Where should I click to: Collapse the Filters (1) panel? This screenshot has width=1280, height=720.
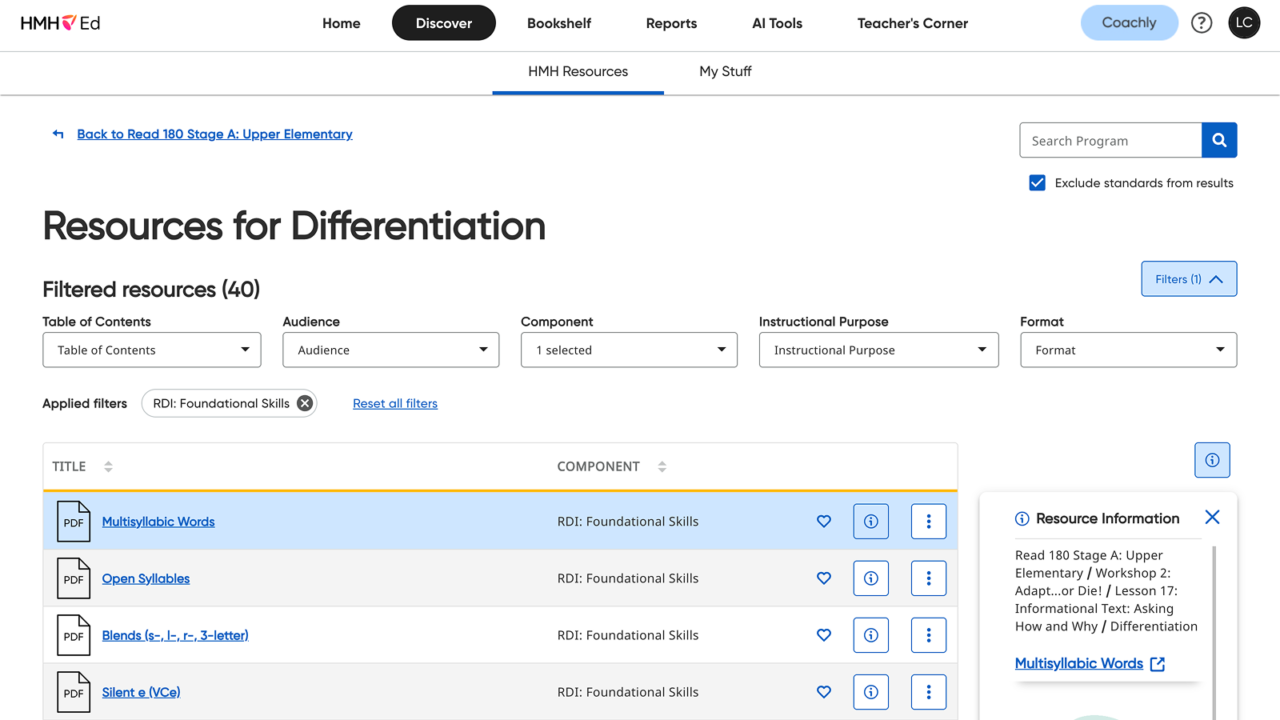[x=1188, y=279]
